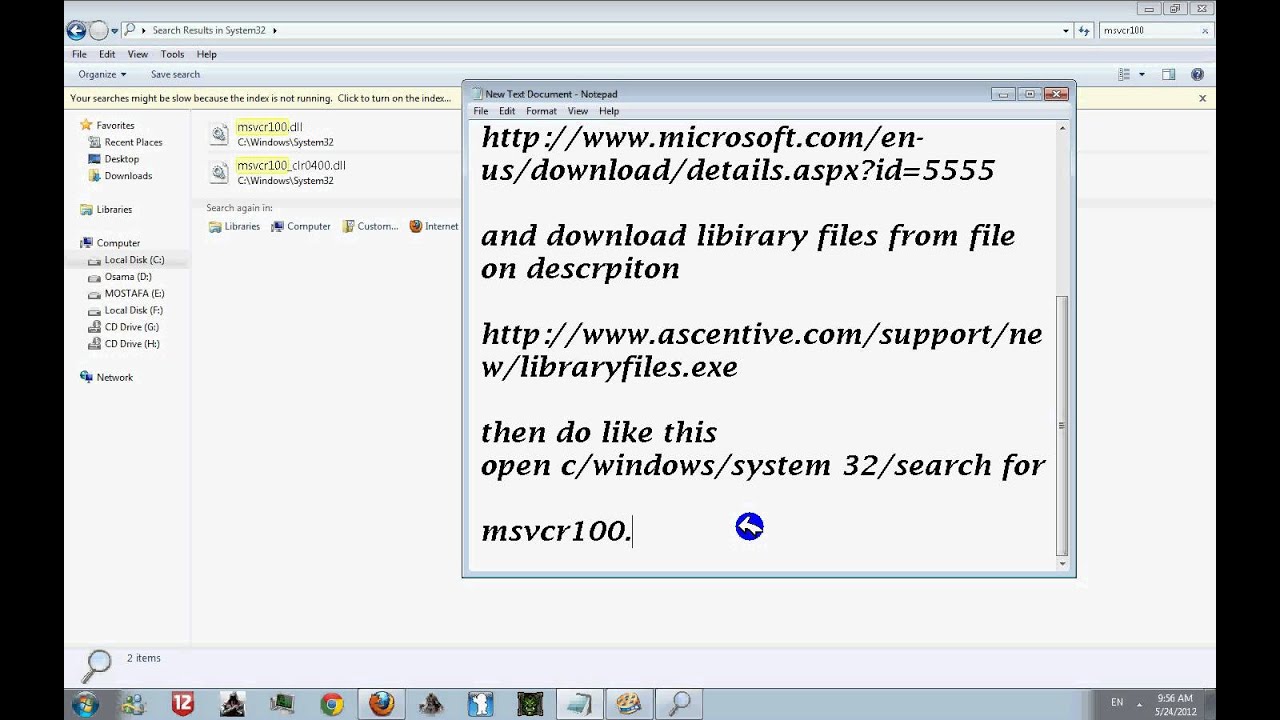Open CD Drive (G:) in the sidebar
Screen dimensions: 1280x720
(131, 327)
